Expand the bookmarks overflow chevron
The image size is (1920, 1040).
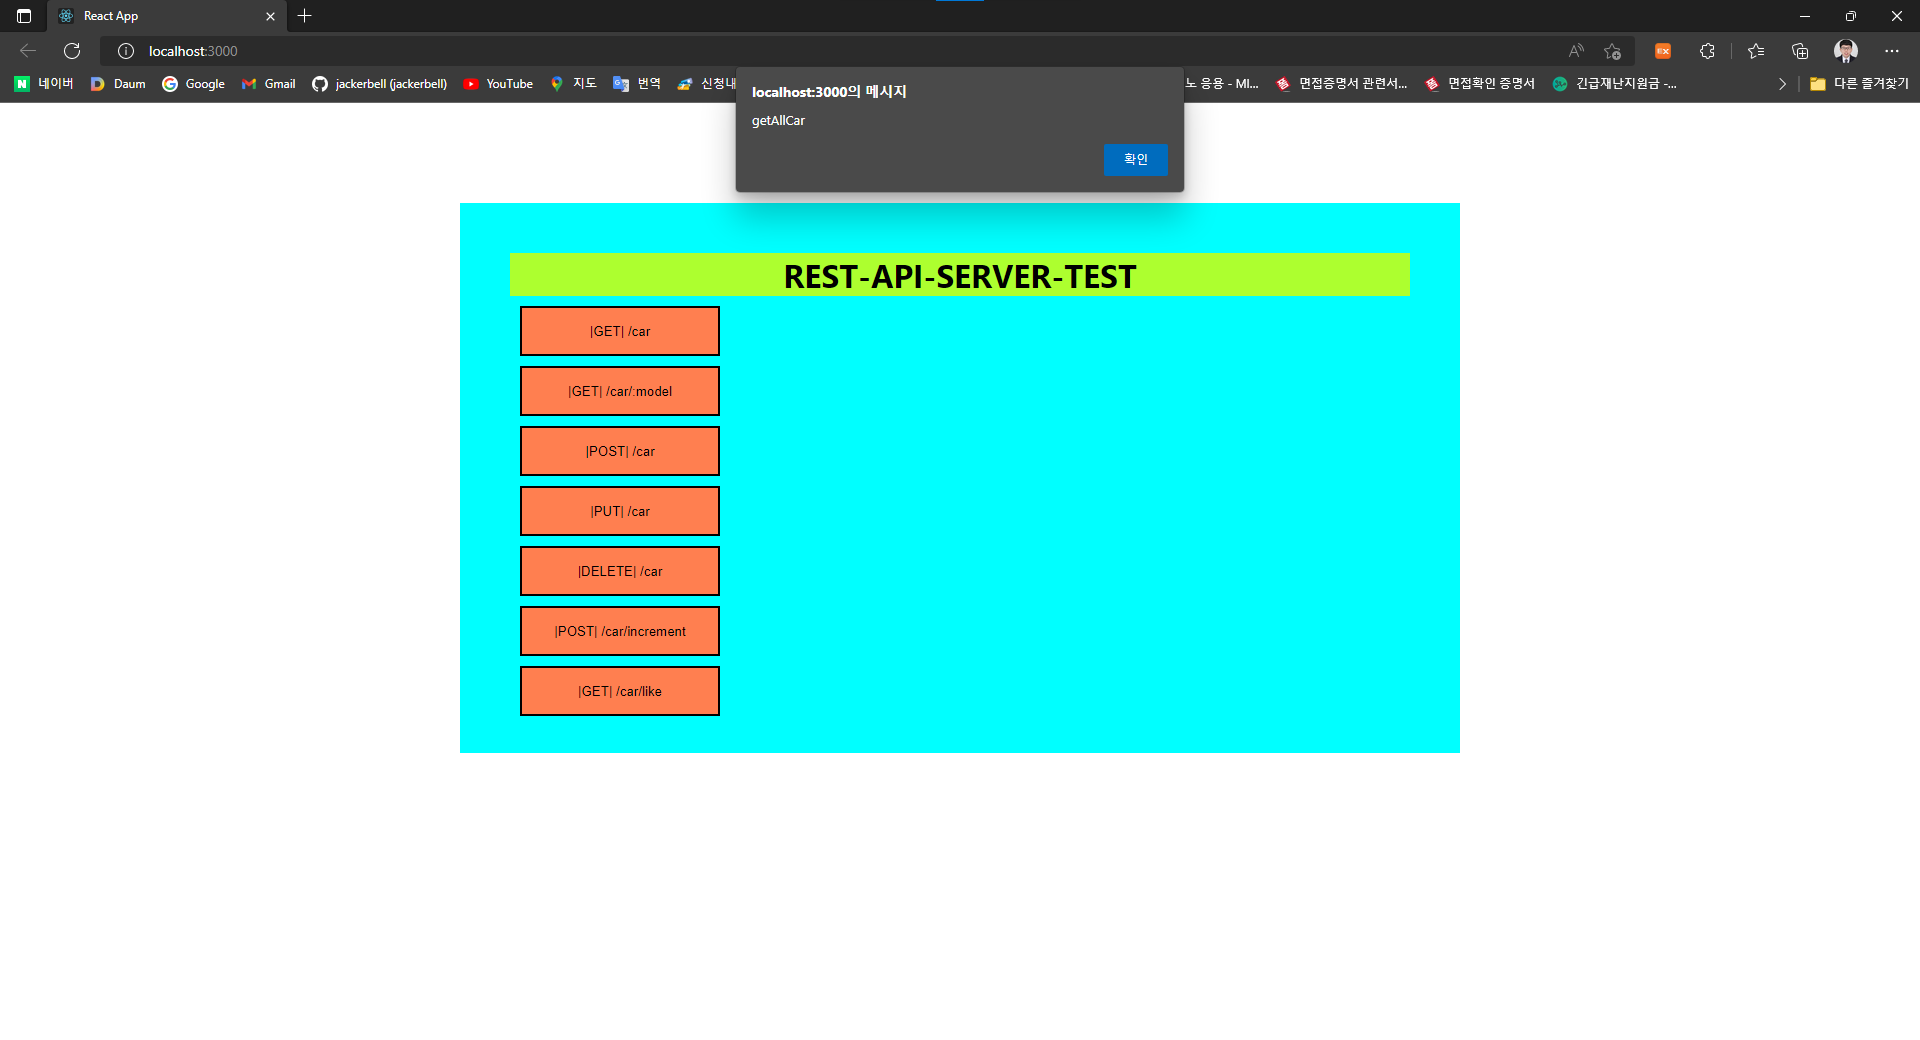click(x=1782, y=84)
